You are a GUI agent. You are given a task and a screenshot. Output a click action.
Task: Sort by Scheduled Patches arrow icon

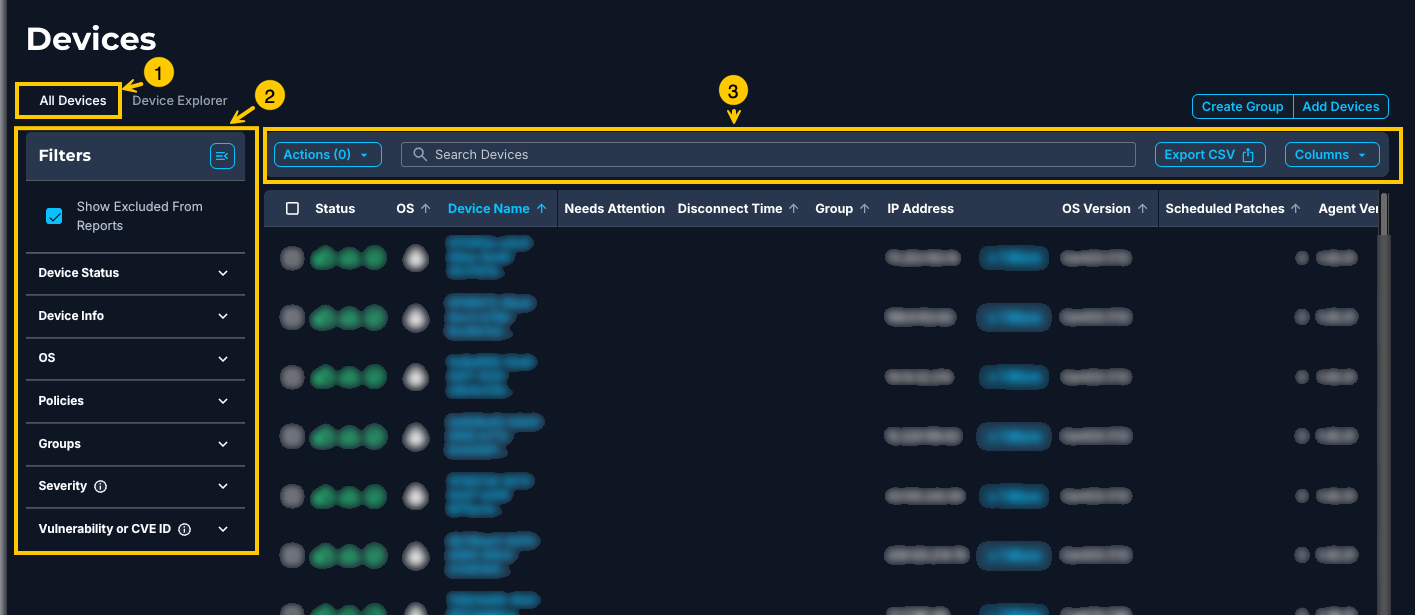[x=1296, y=209]
